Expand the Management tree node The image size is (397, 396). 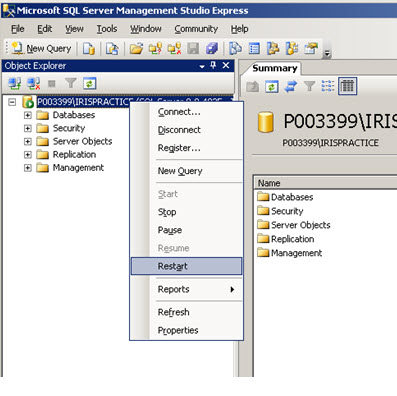coord(28,168)
